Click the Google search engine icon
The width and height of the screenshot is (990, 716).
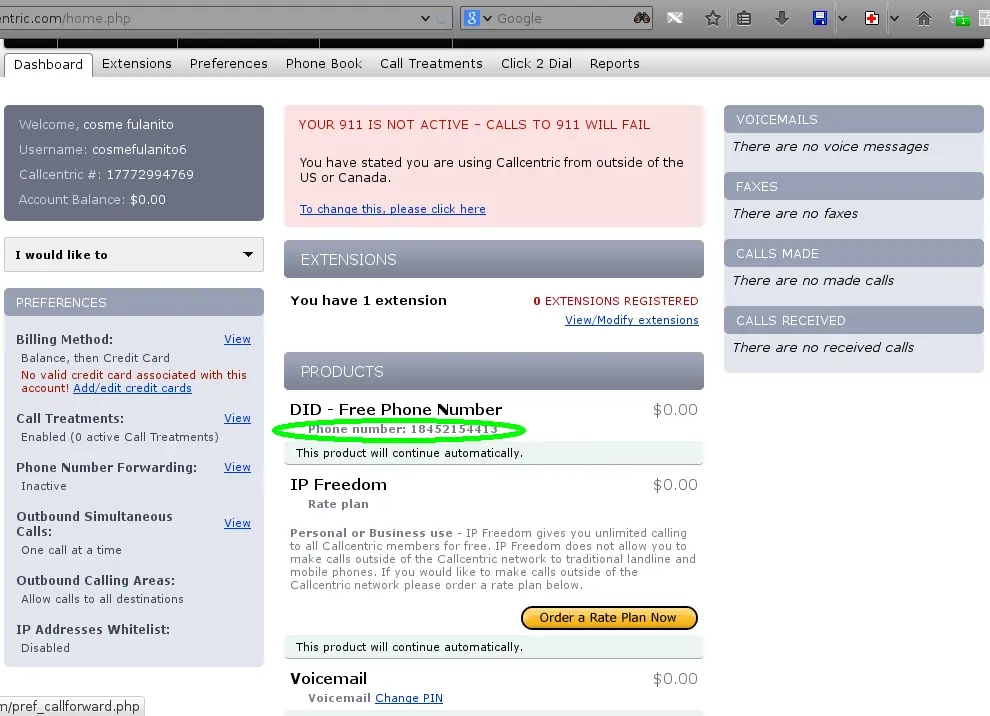pyautogui.click(x=472, y=18)
